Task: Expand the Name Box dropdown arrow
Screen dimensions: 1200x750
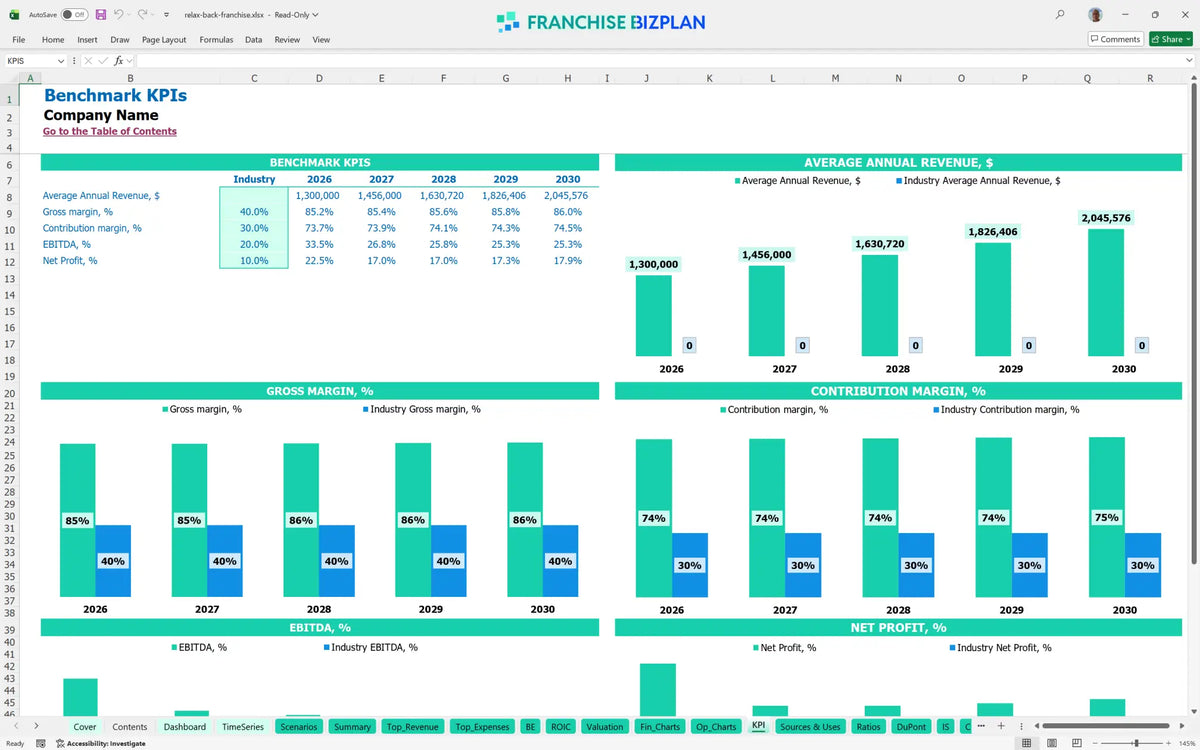Action: pyautogui.click(x=61, y=61)
